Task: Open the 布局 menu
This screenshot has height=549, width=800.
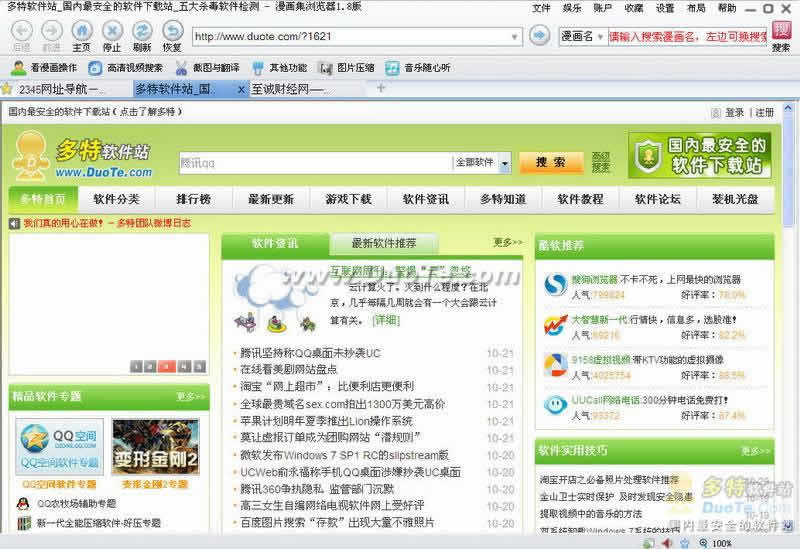Action: click(696, 8)
